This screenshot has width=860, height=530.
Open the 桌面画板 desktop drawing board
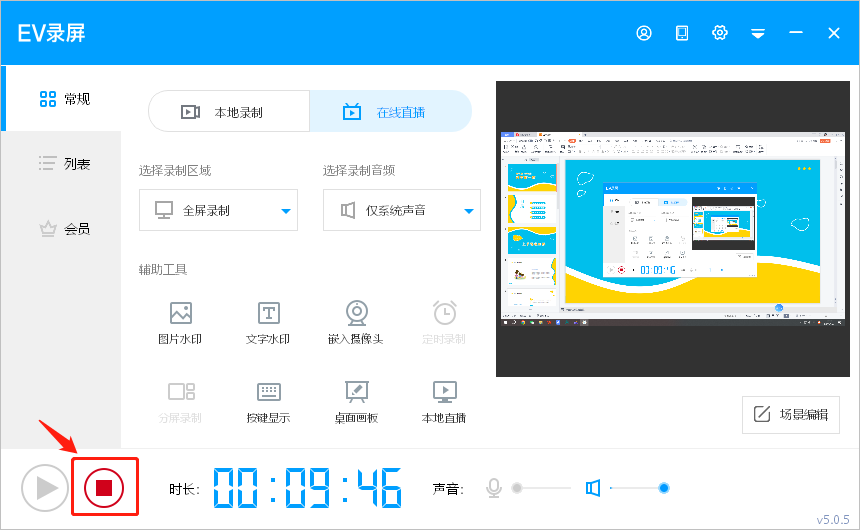click(356, 392)
